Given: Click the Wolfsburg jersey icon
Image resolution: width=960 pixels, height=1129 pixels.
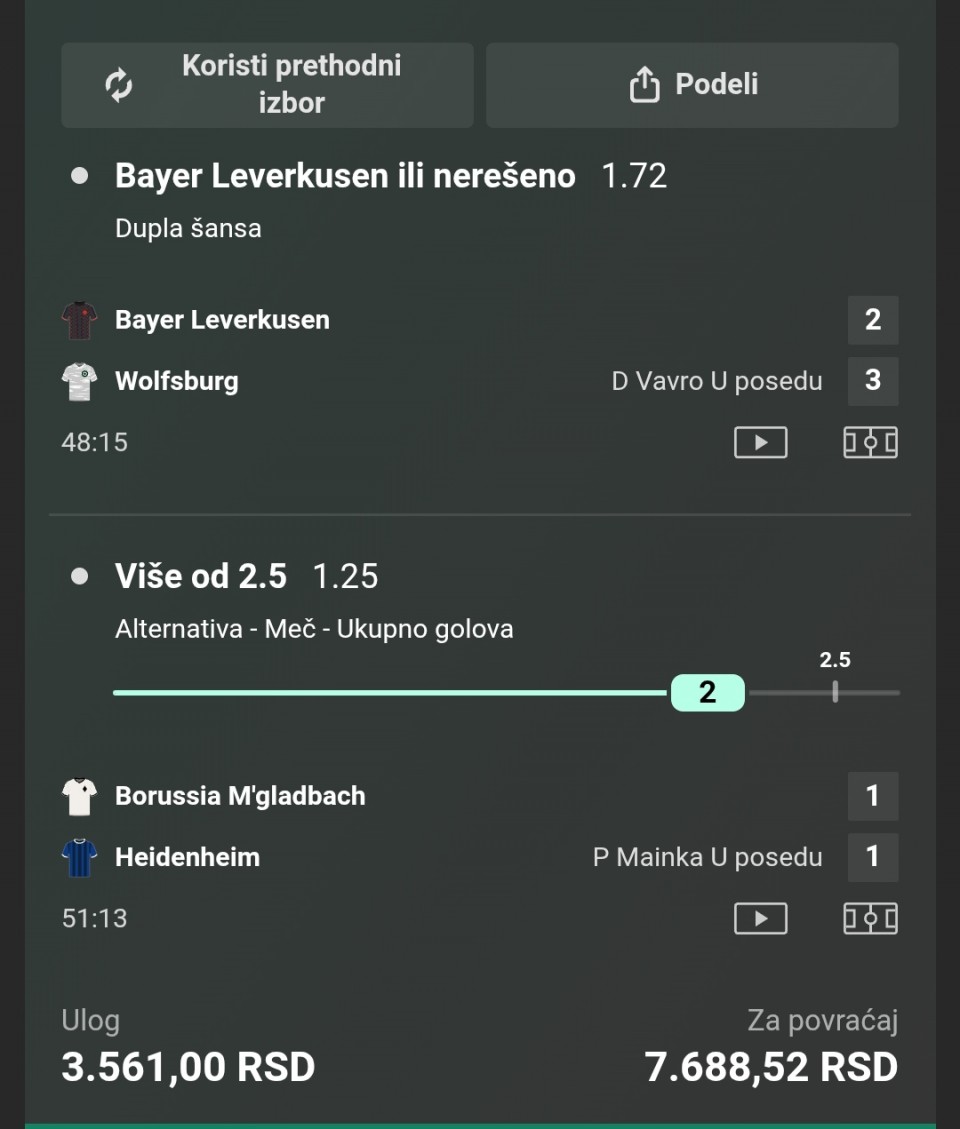Looking at the screenshot, I should coord(79,381).
